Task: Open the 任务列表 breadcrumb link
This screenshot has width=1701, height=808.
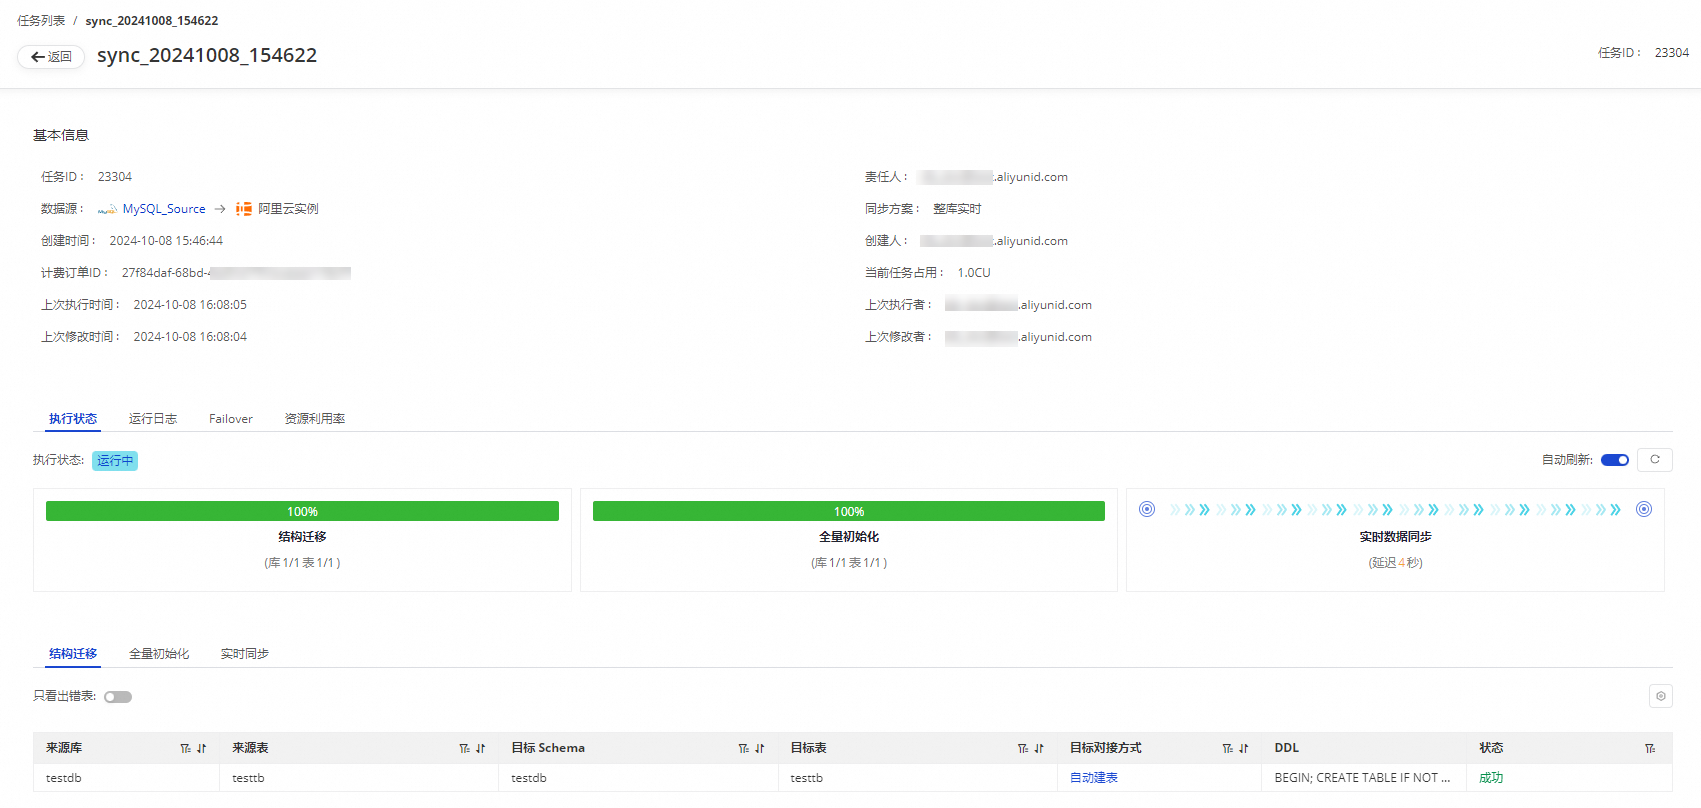Action: pos(41,21)
